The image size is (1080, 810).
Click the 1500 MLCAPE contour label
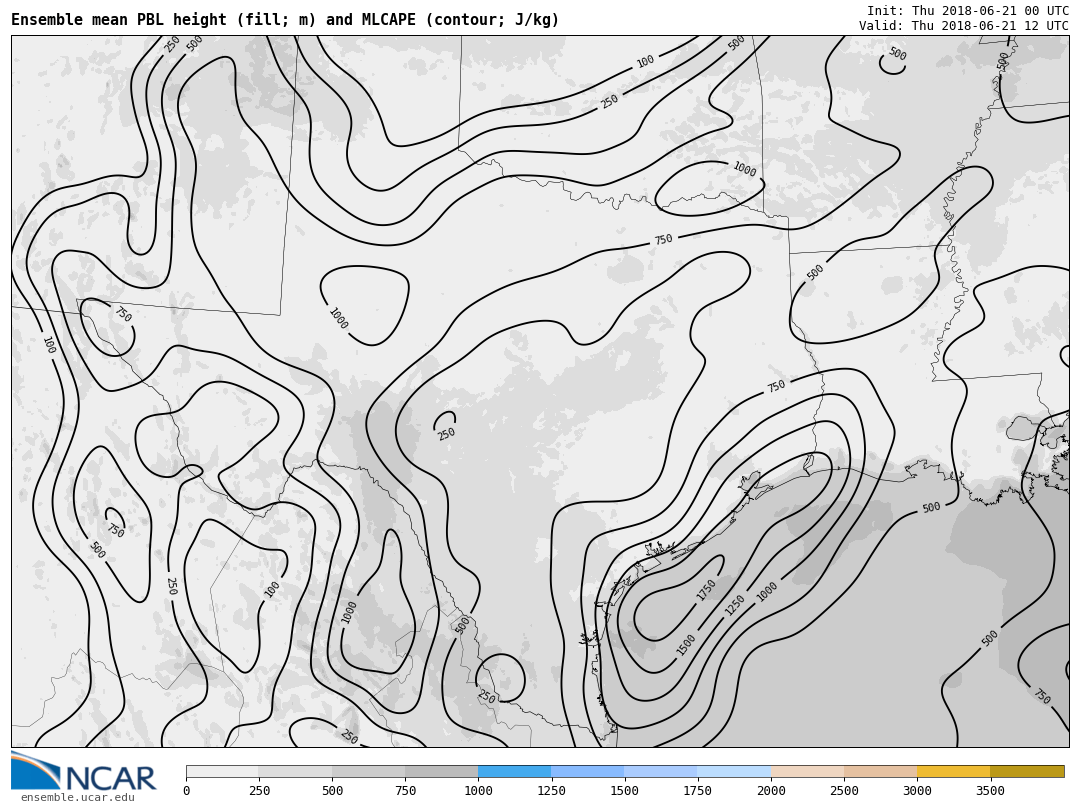pos(686,644)
